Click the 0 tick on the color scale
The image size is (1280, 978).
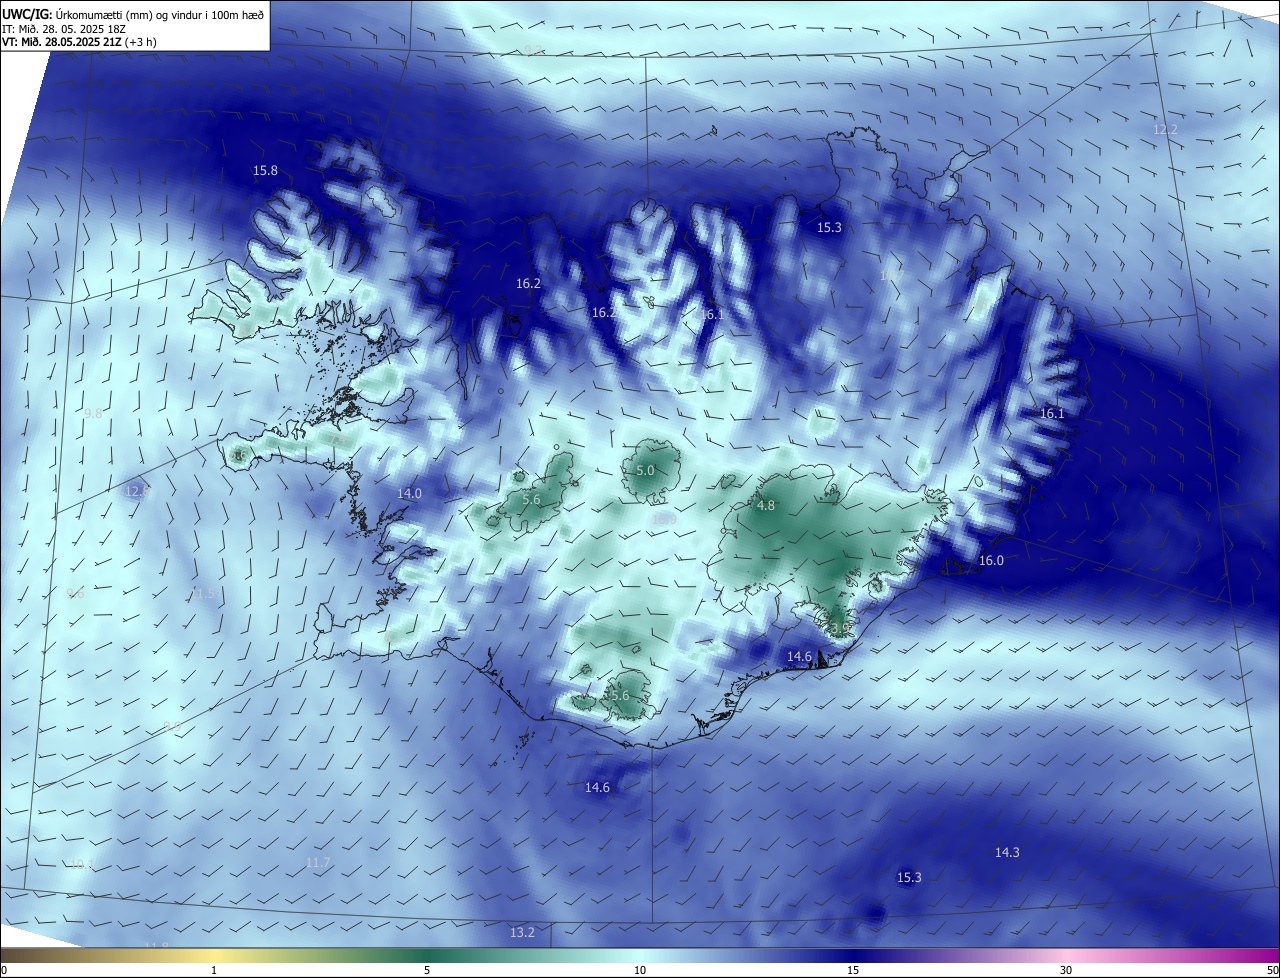[x=4, y=970]
